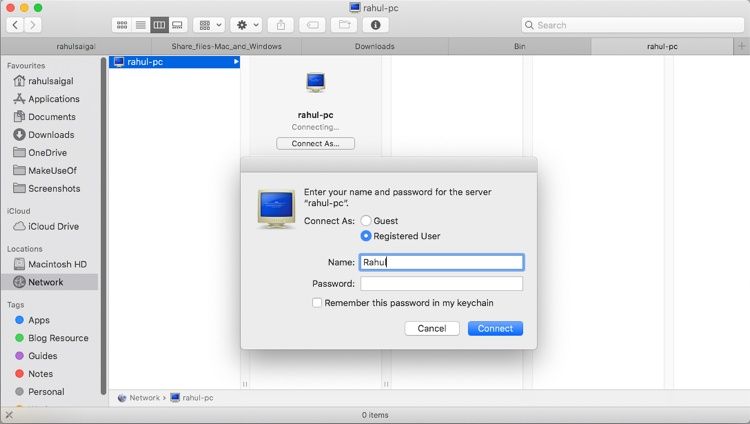Switch to icon view in Finder toolbar

(122, 24)
